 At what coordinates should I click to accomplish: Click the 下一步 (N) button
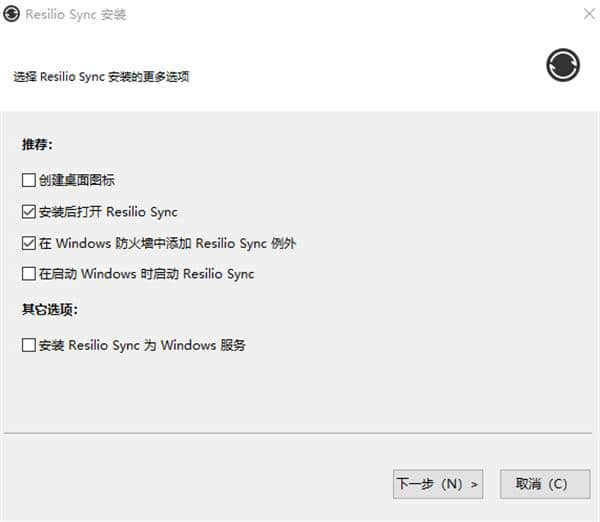point(438,484)
